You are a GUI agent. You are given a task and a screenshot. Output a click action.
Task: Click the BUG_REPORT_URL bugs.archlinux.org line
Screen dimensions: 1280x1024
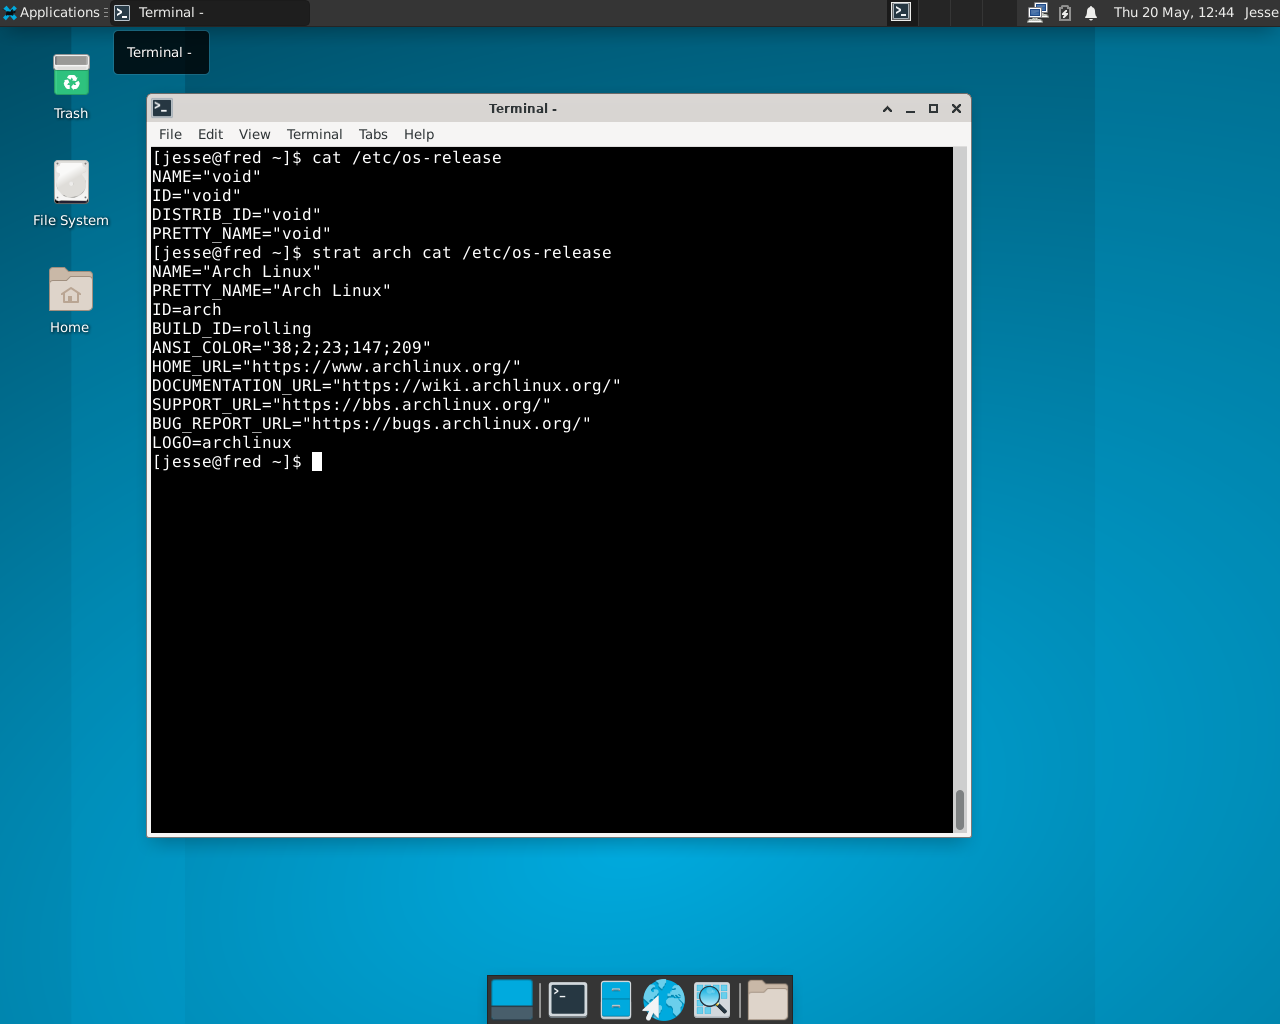[x=371, y=424]
